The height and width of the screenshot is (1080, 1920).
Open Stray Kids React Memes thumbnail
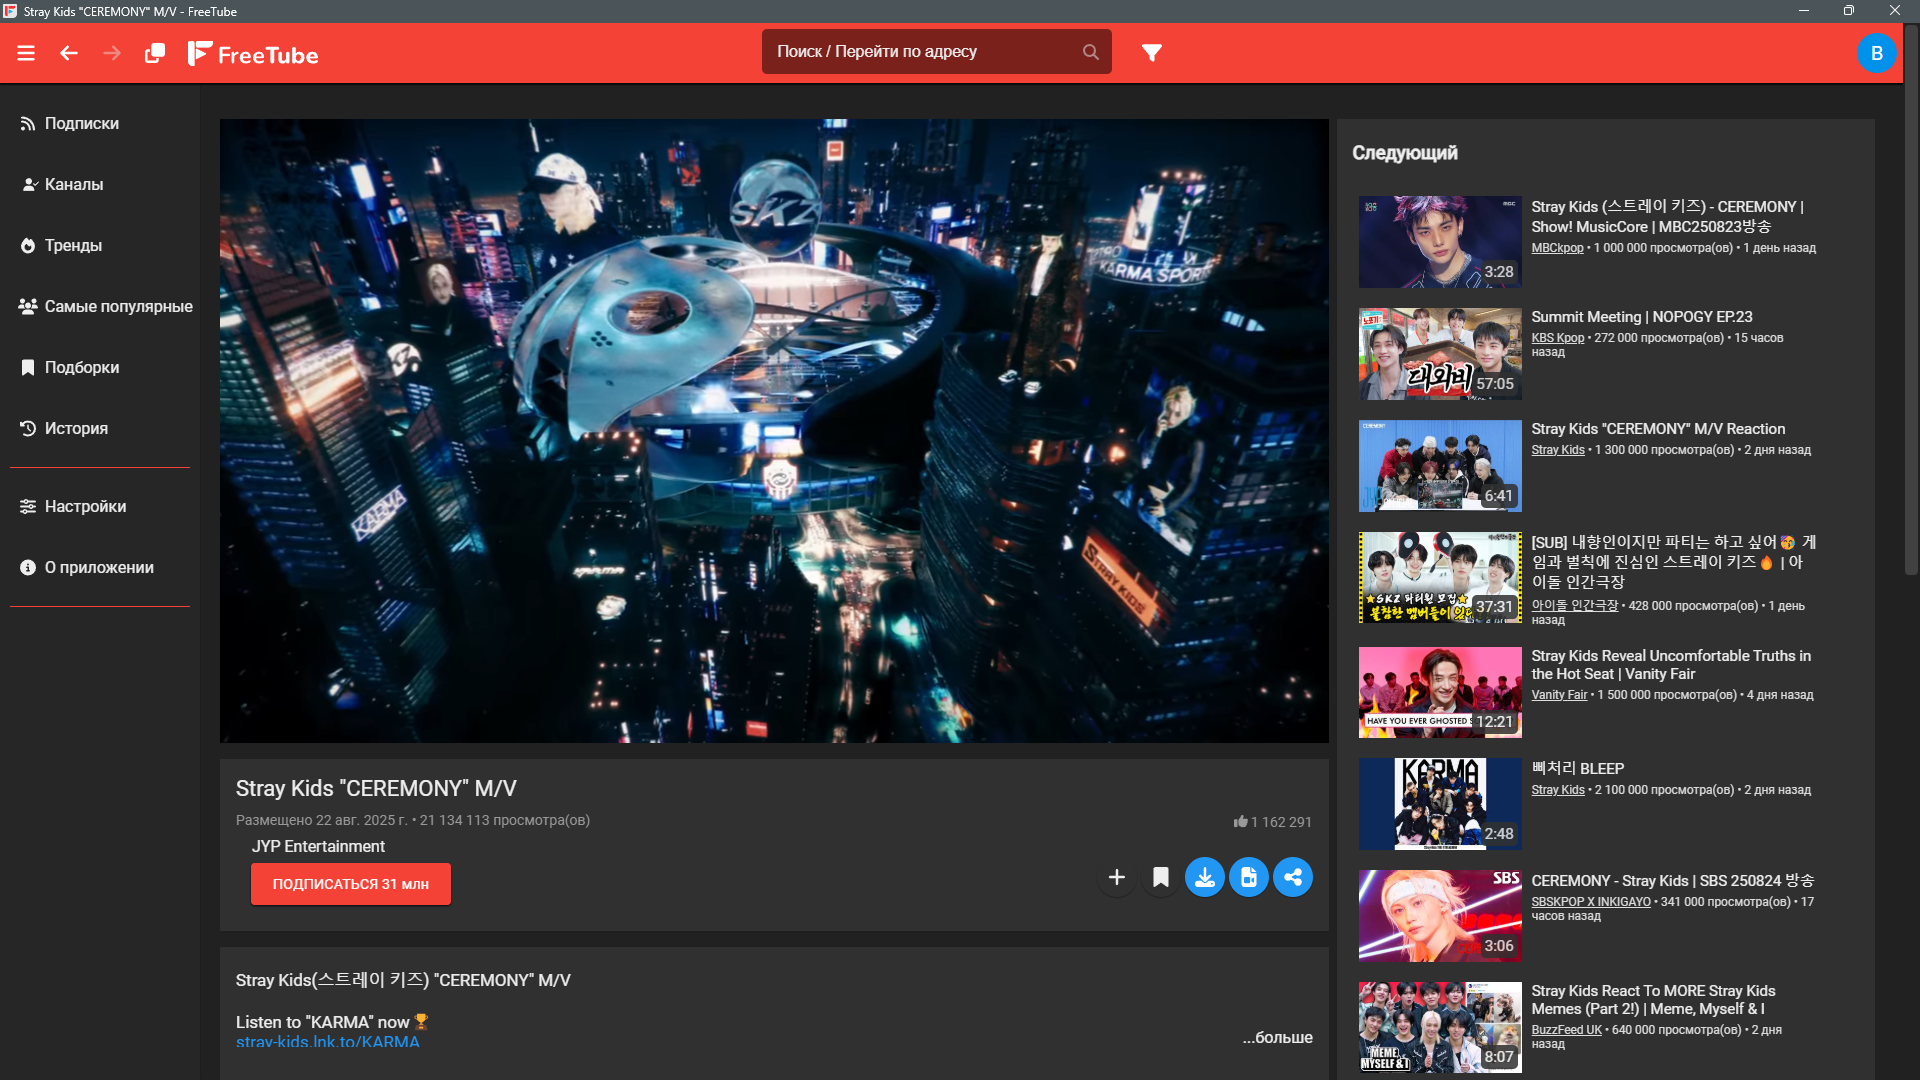click(1440, 1028)
